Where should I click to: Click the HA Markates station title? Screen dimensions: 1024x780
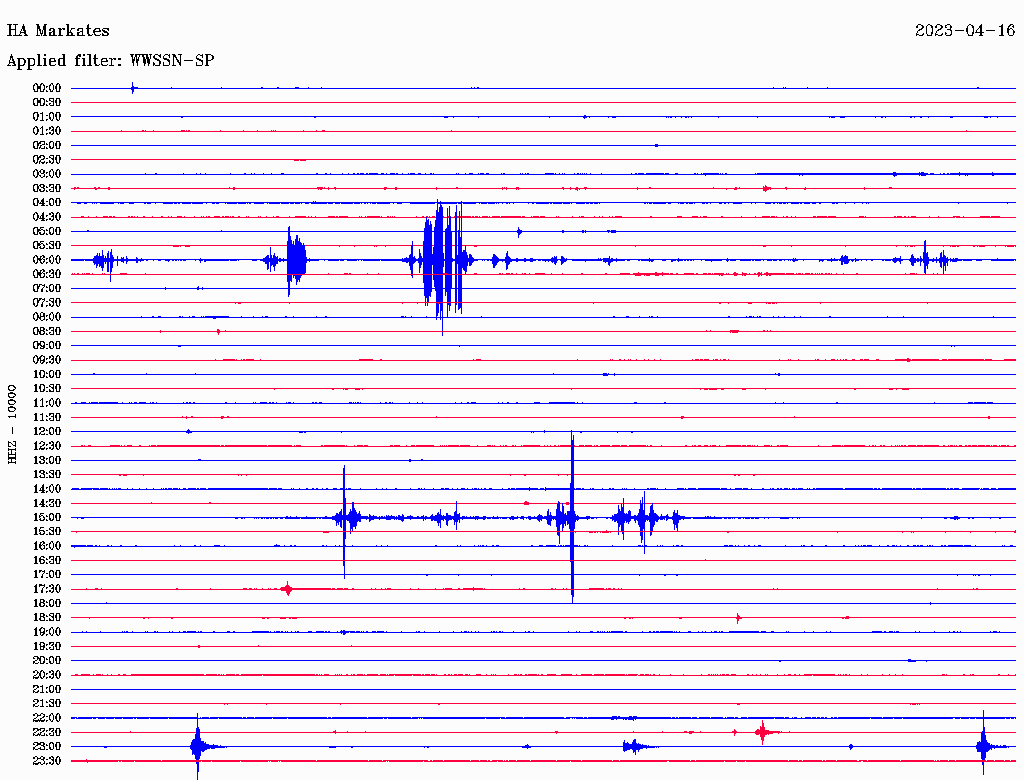pyautogui.click(x=58, y=31)
